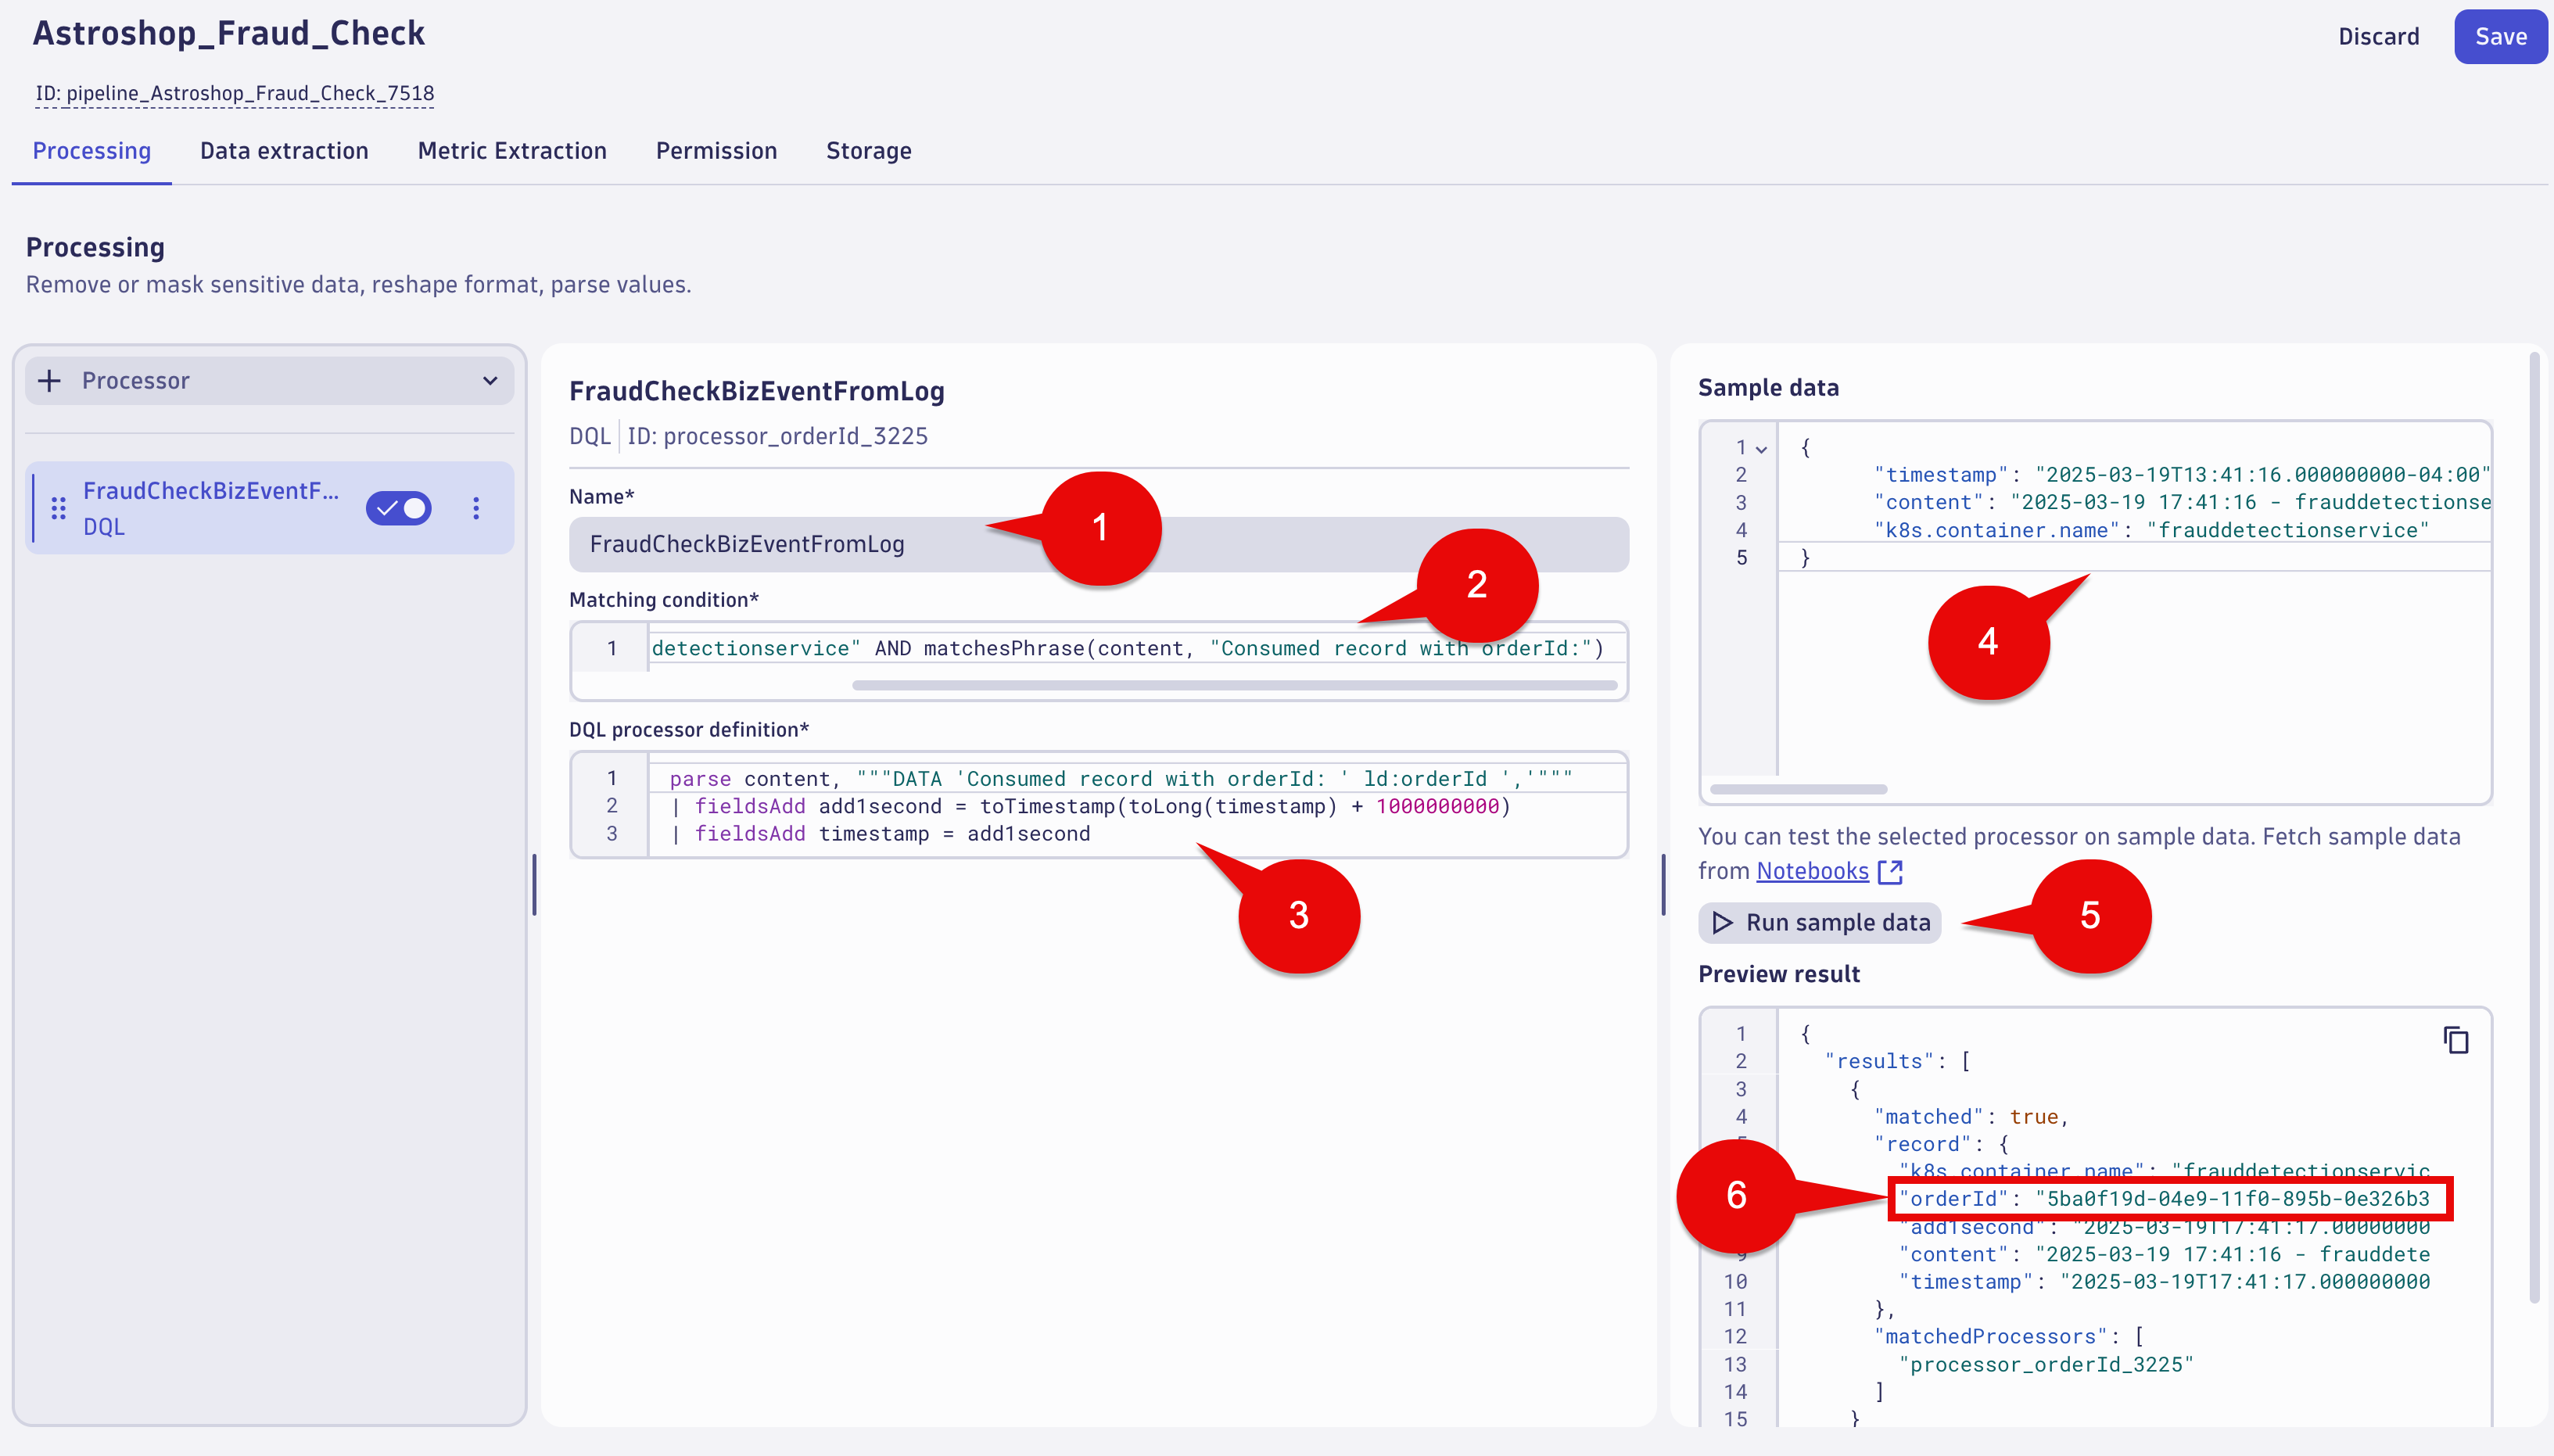Screen dimensions: 2554x1456
Task: Grab the drag handle of FraudCheckBizEventFromLog processor
Action: coord(58,508)
